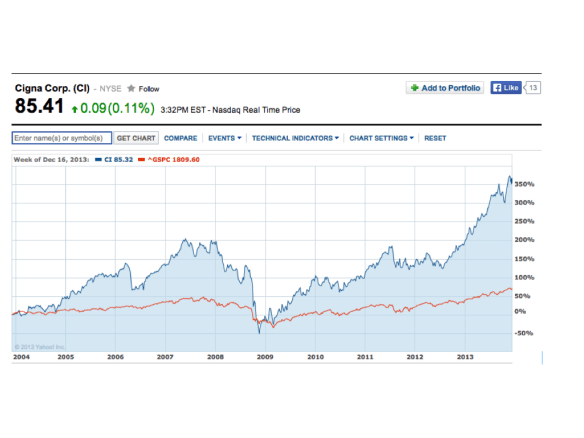
Task: Expand the TECHNICAL INDICATORS dropdown
Action: pos(295,138)
